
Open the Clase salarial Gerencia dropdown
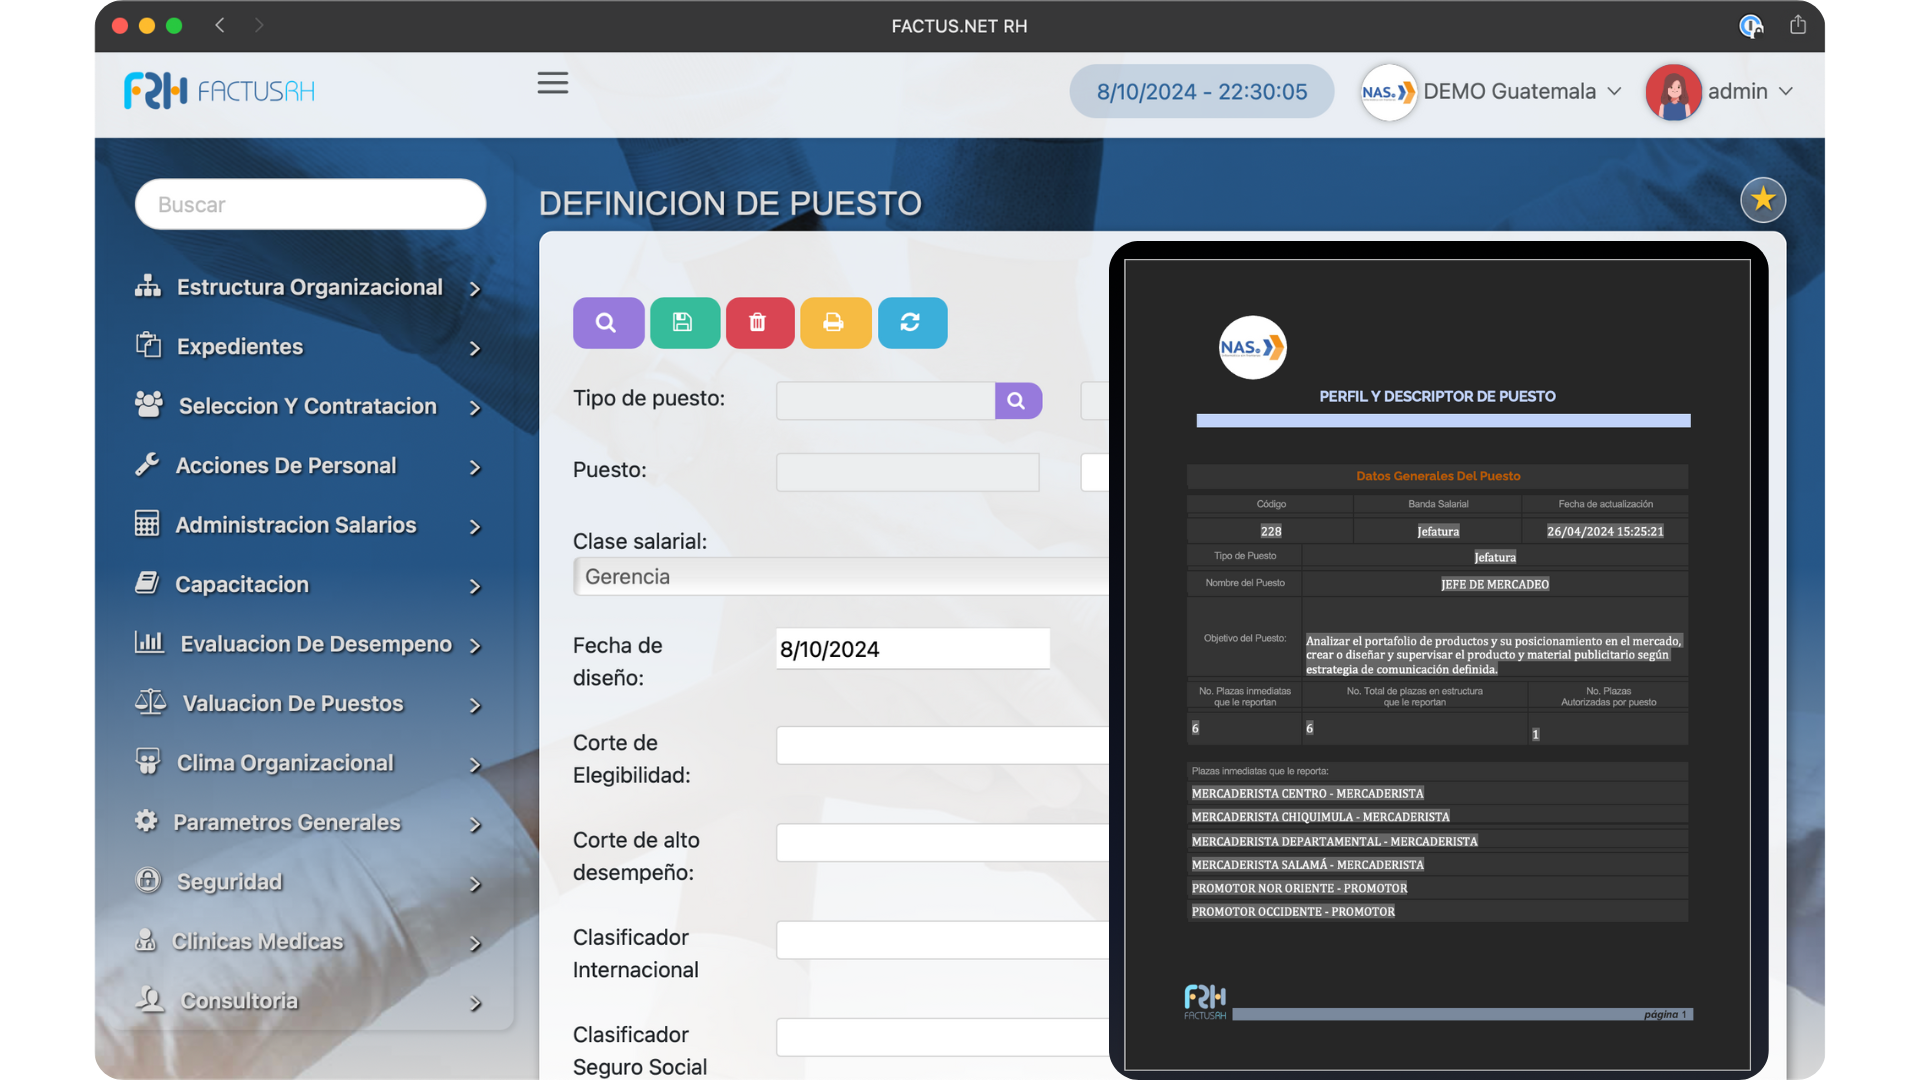coord(840,577)
